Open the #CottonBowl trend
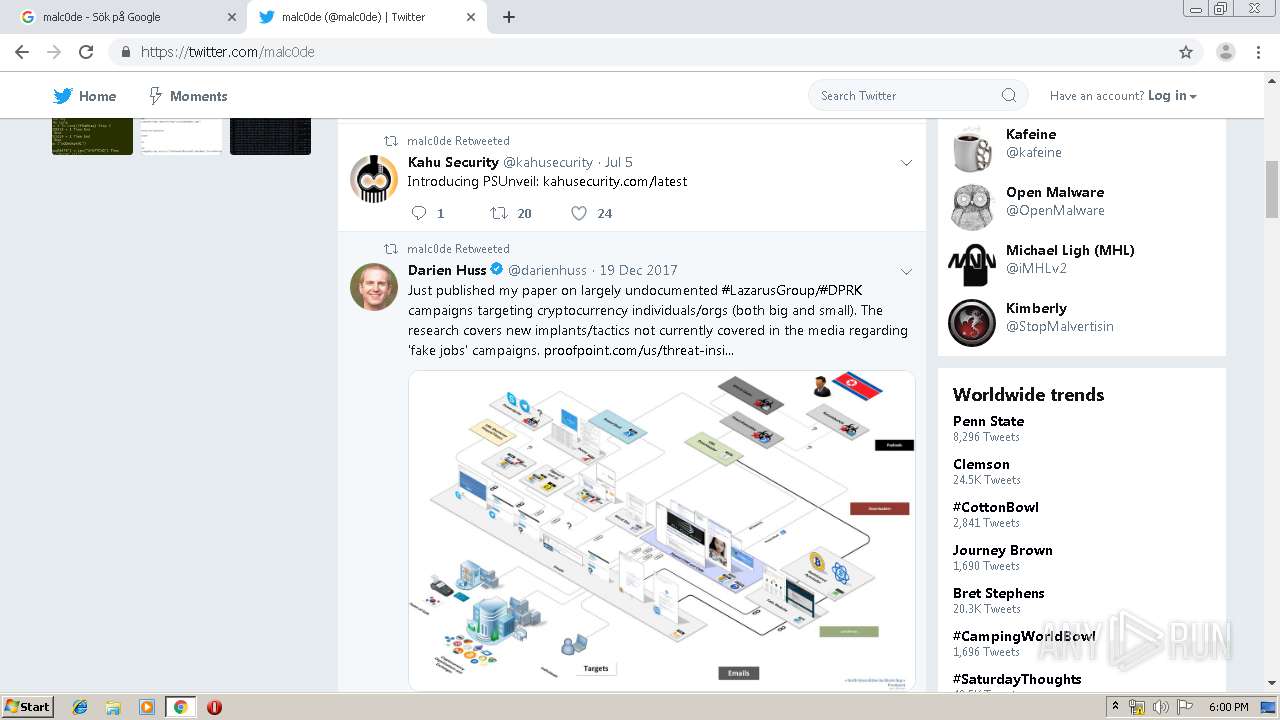Screen dimensions: 1280x720 pos(996,507)
